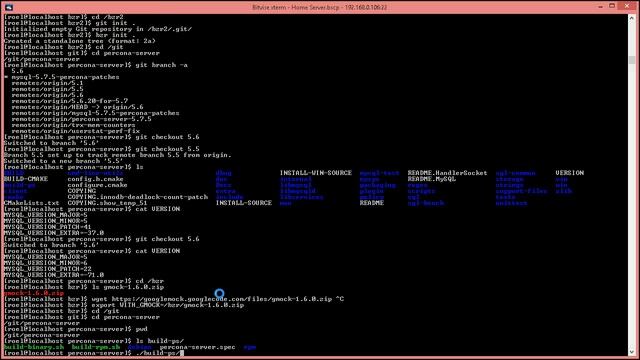The height and width of the screenshot is (360, 640).
Task: Click 'remotes/origin/userstat-perf-fix' line
Action: [76, 131]
